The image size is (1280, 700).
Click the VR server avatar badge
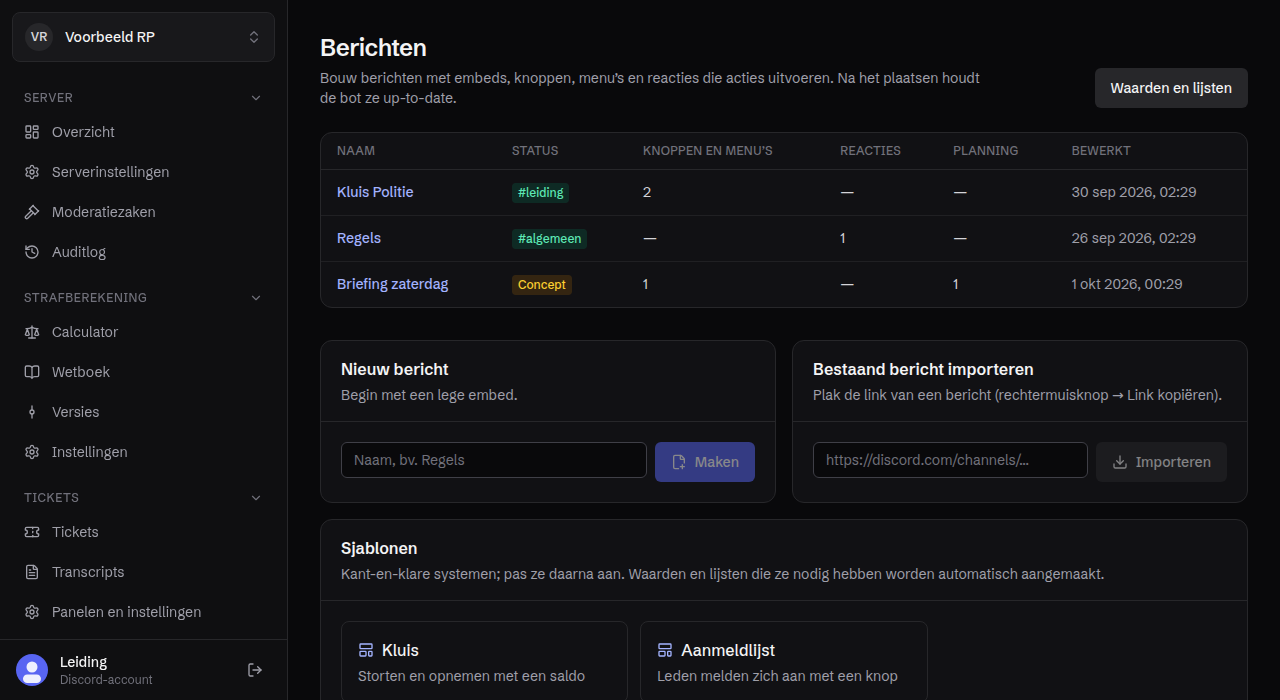(x=39, y=37)
